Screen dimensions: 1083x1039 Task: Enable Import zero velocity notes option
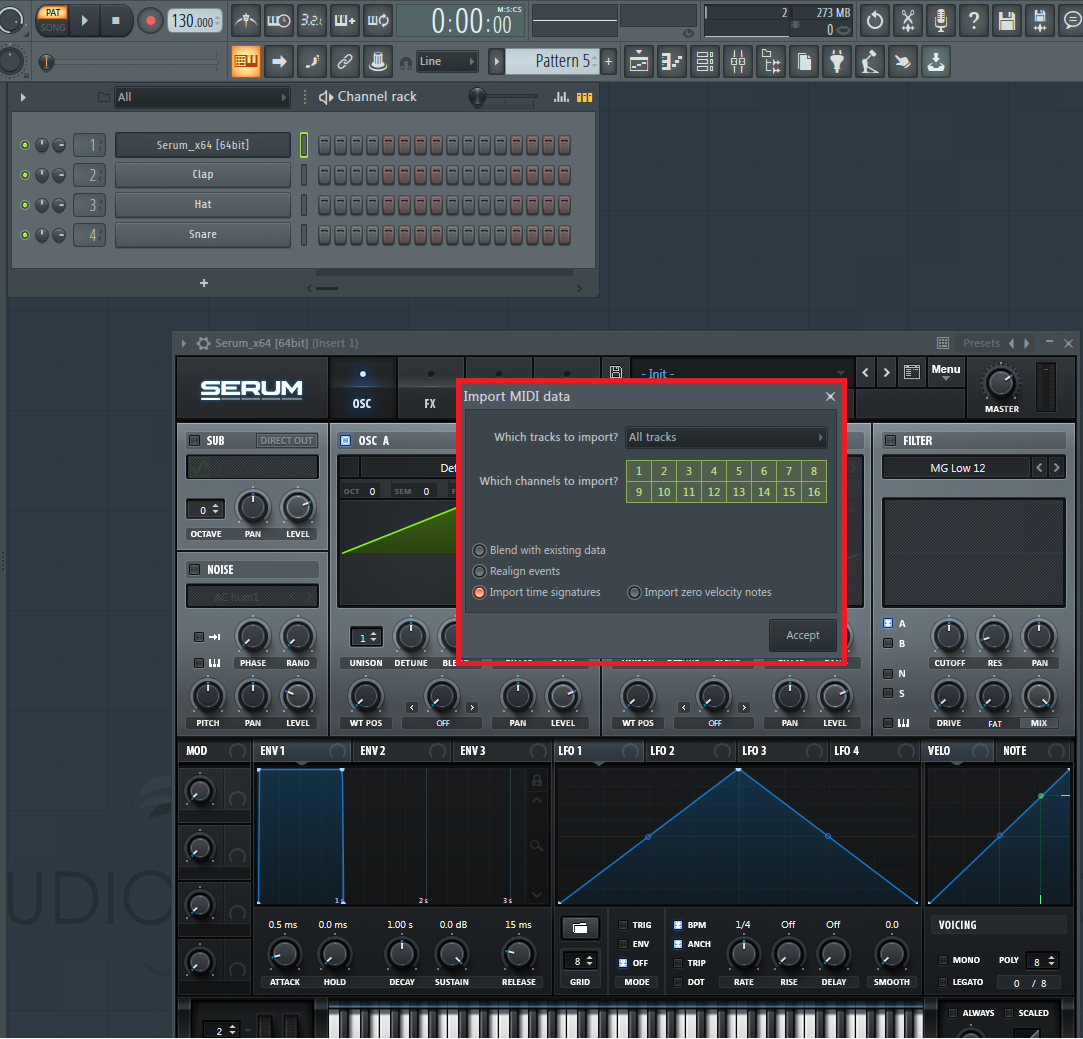pos(634,593)
